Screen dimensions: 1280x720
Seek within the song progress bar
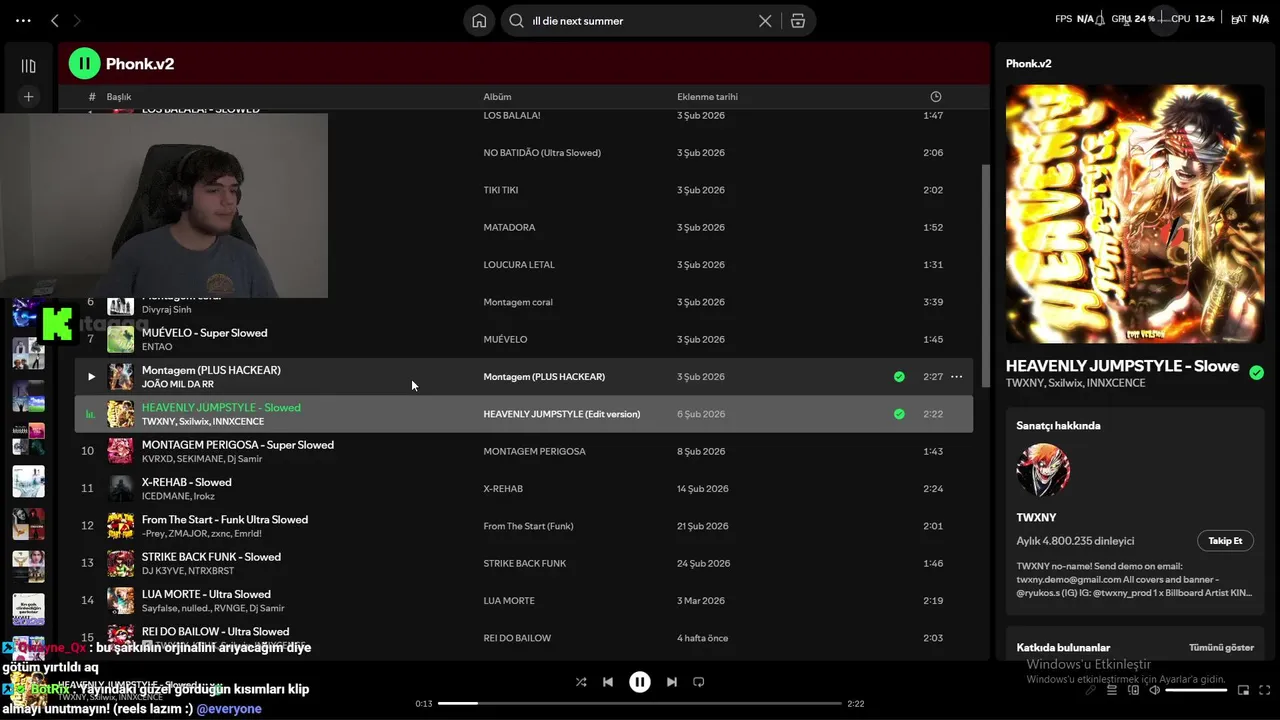[x=640, y=704]
